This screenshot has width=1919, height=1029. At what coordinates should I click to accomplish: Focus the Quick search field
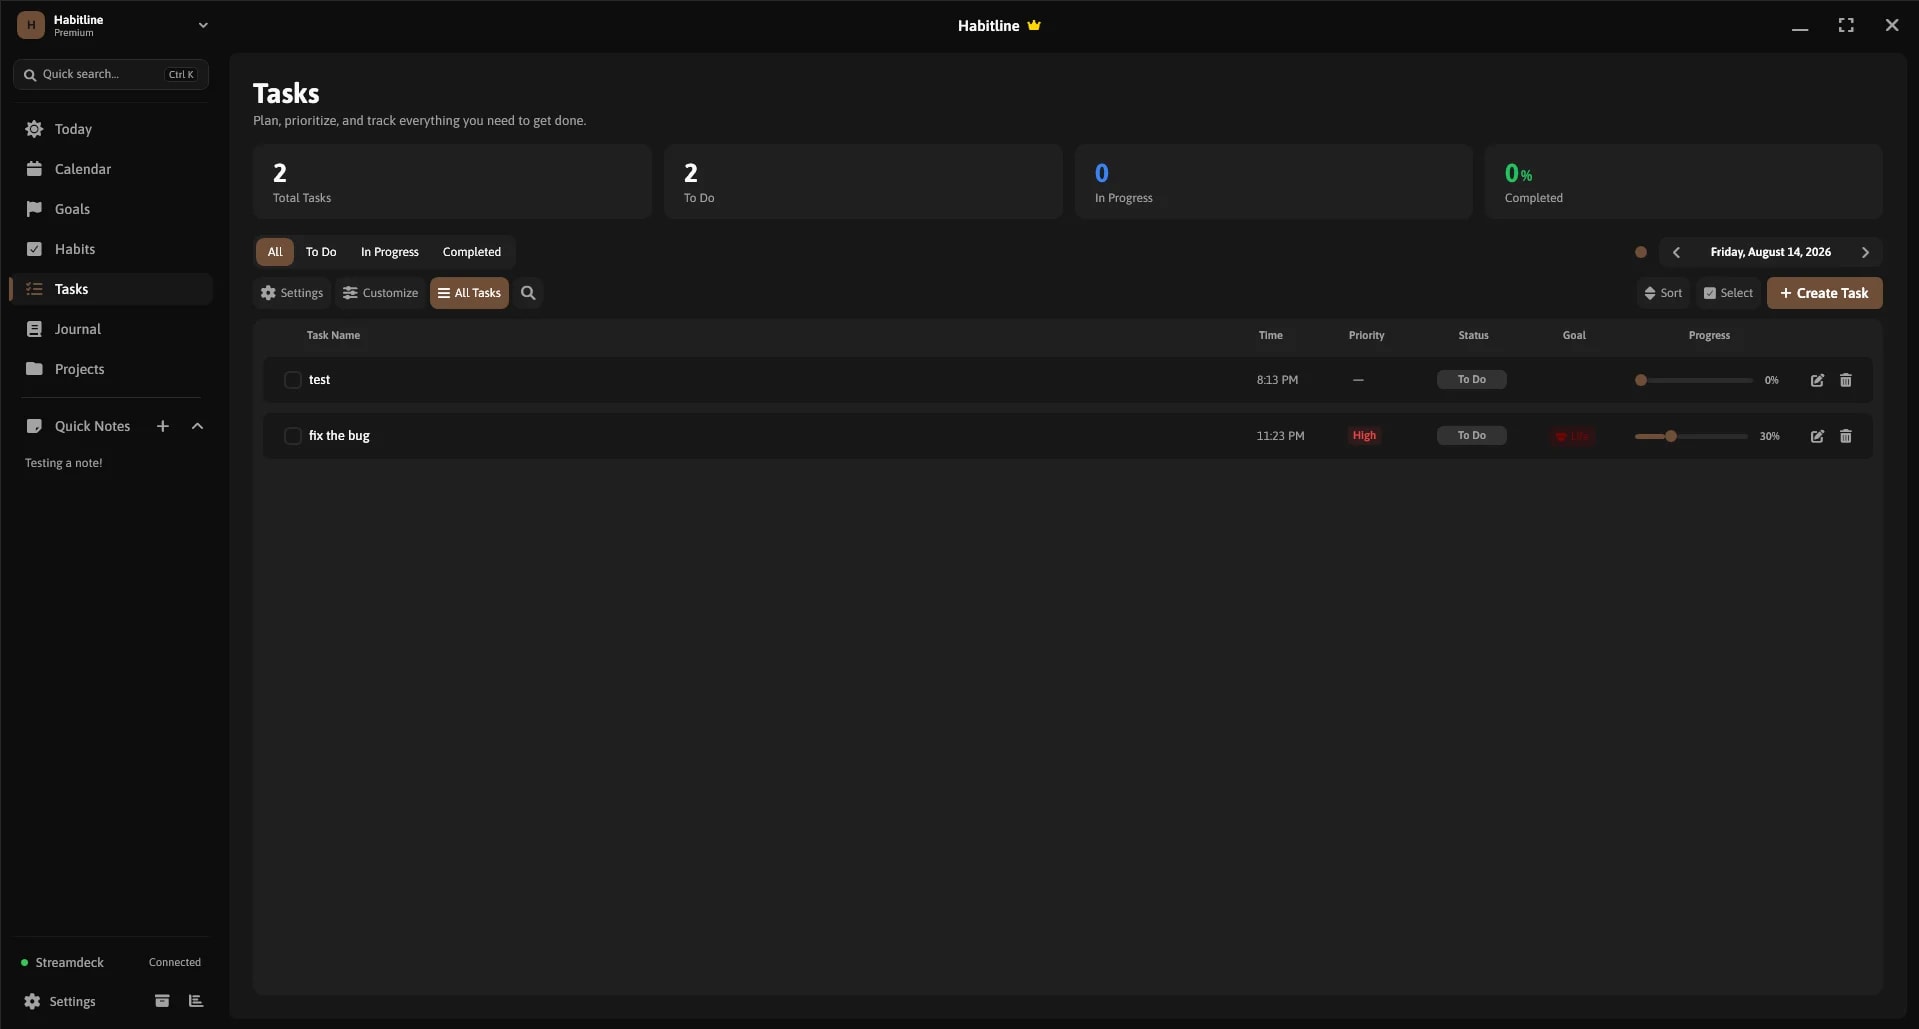pos(111,74)
